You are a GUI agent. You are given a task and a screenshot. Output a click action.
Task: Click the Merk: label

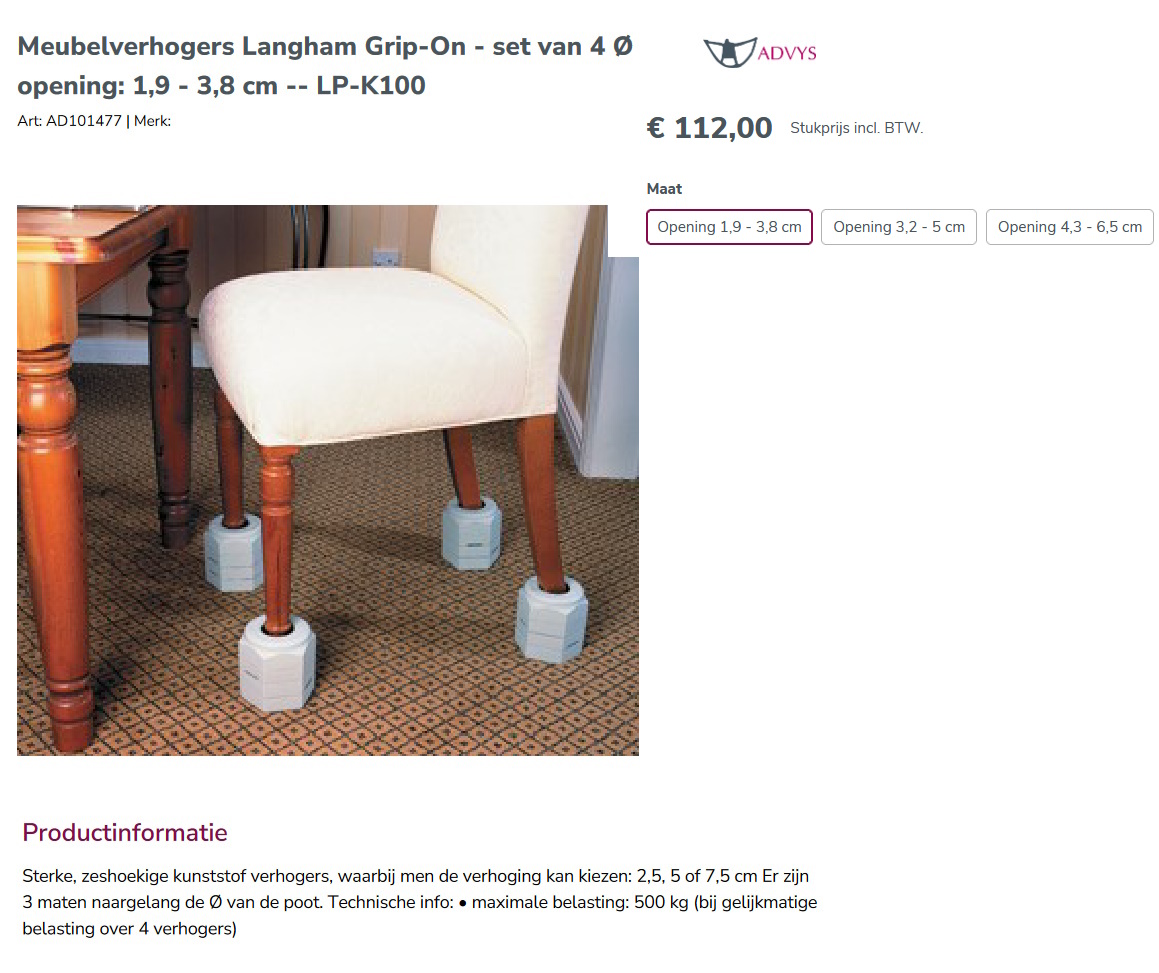152,121
